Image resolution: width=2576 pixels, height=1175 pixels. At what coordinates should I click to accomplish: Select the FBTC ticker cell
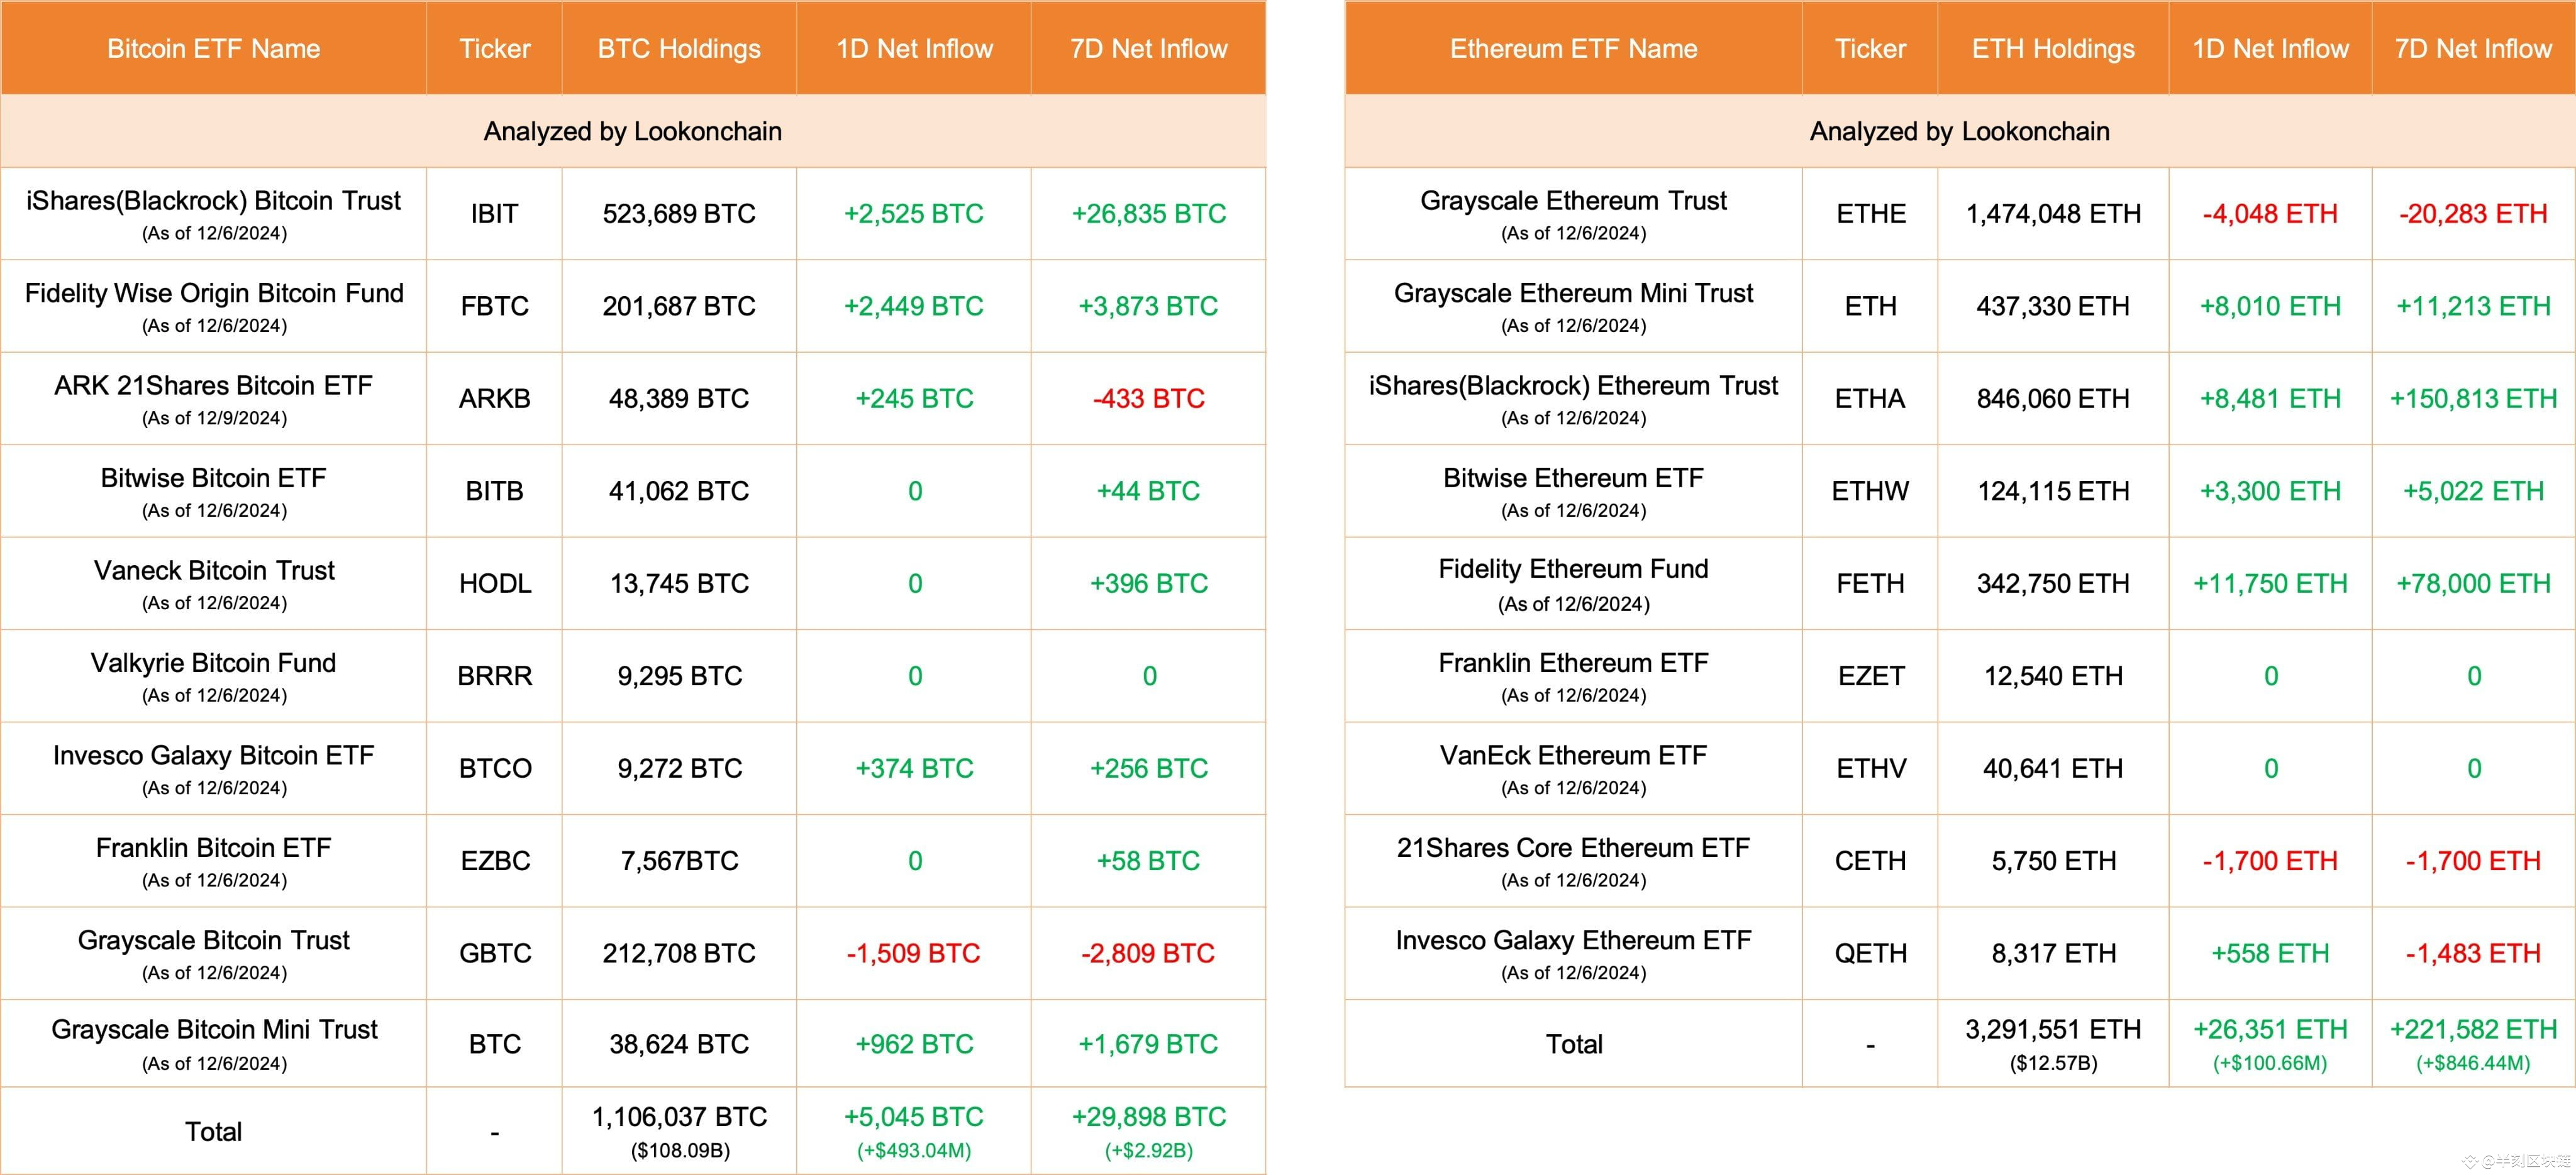click(x=494, y=306)
